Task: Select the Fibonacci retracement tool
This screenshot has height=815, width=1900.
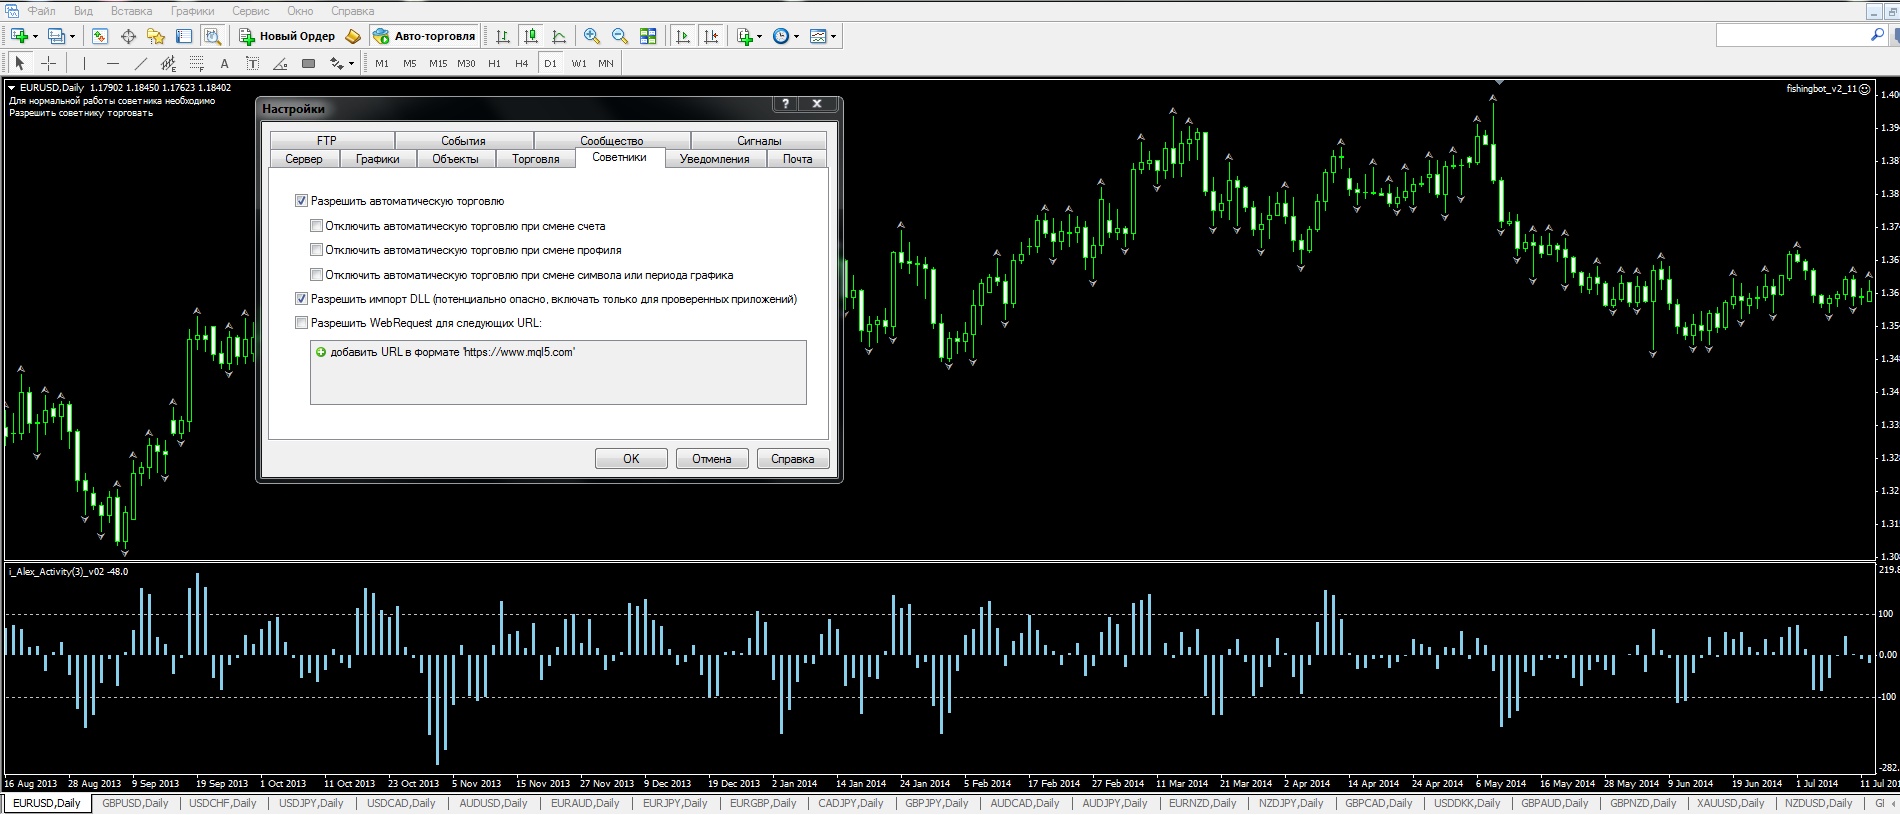Action: [x=196, y=63]
